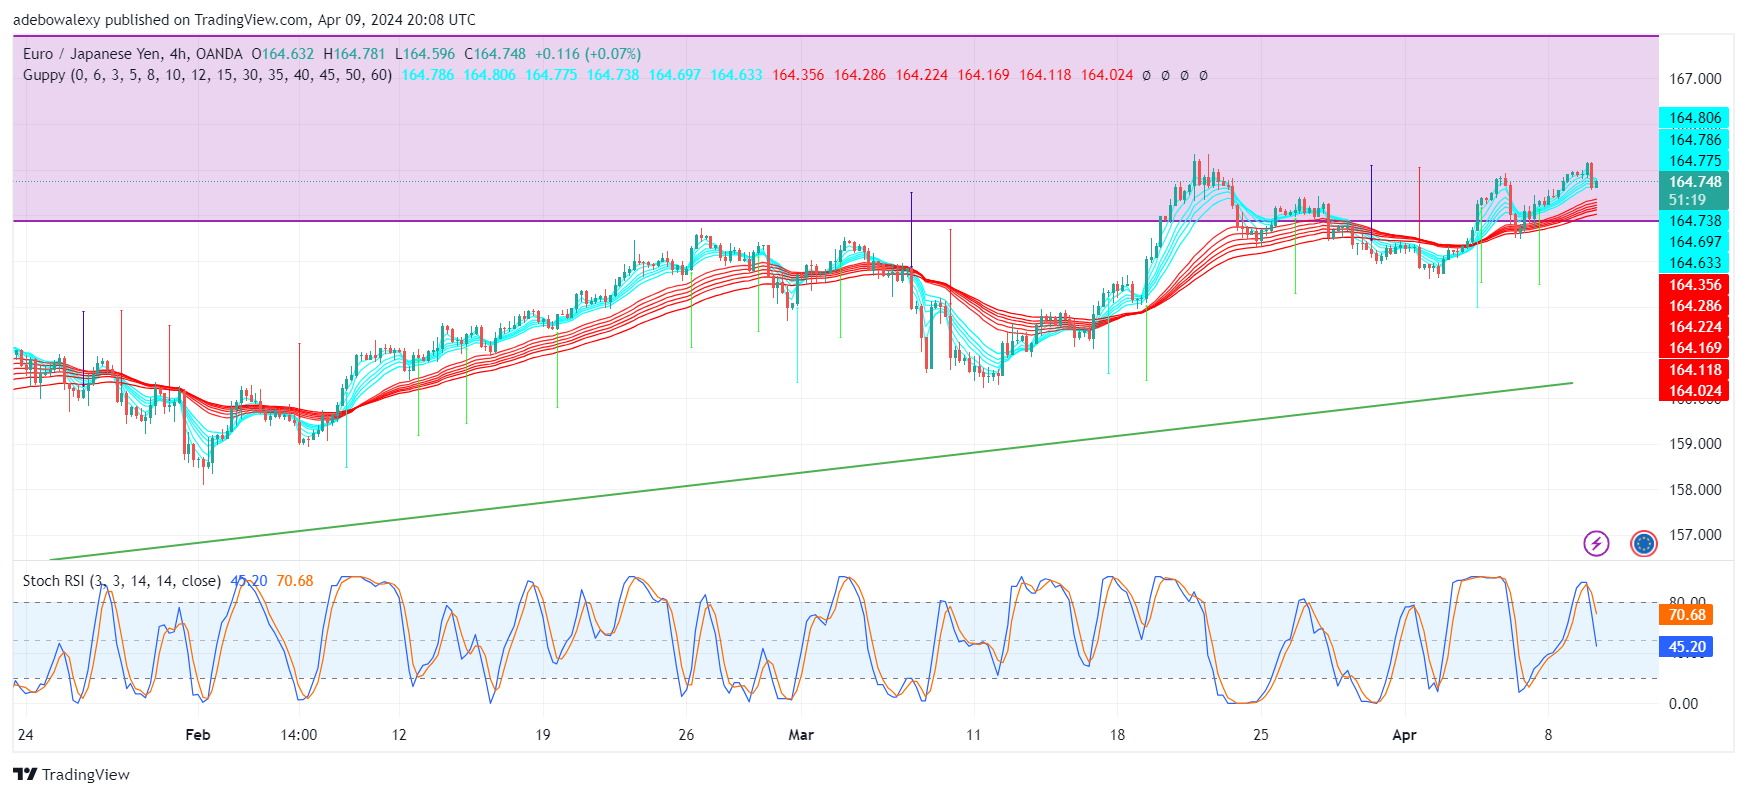
Task: Click the 18 date label on time axis
Action: click(x=1117, y=735)
